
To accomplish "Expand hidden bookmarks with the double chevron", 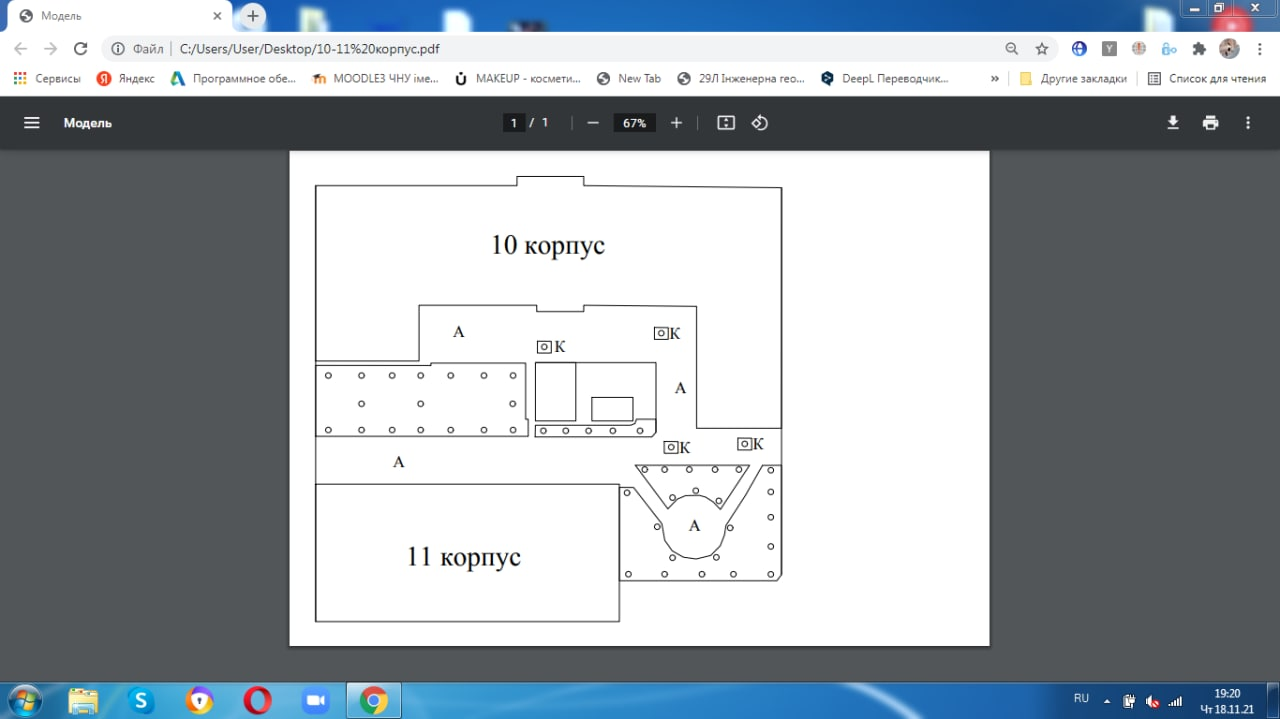I will [x=994, y=78].
